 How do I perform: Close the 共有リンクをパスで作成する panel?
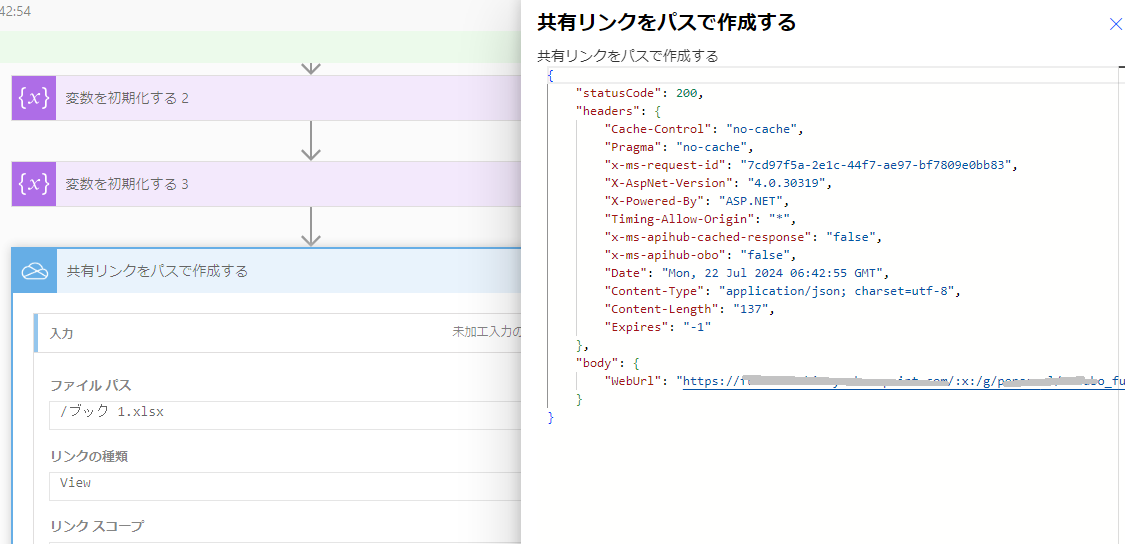click(1116, 24)
